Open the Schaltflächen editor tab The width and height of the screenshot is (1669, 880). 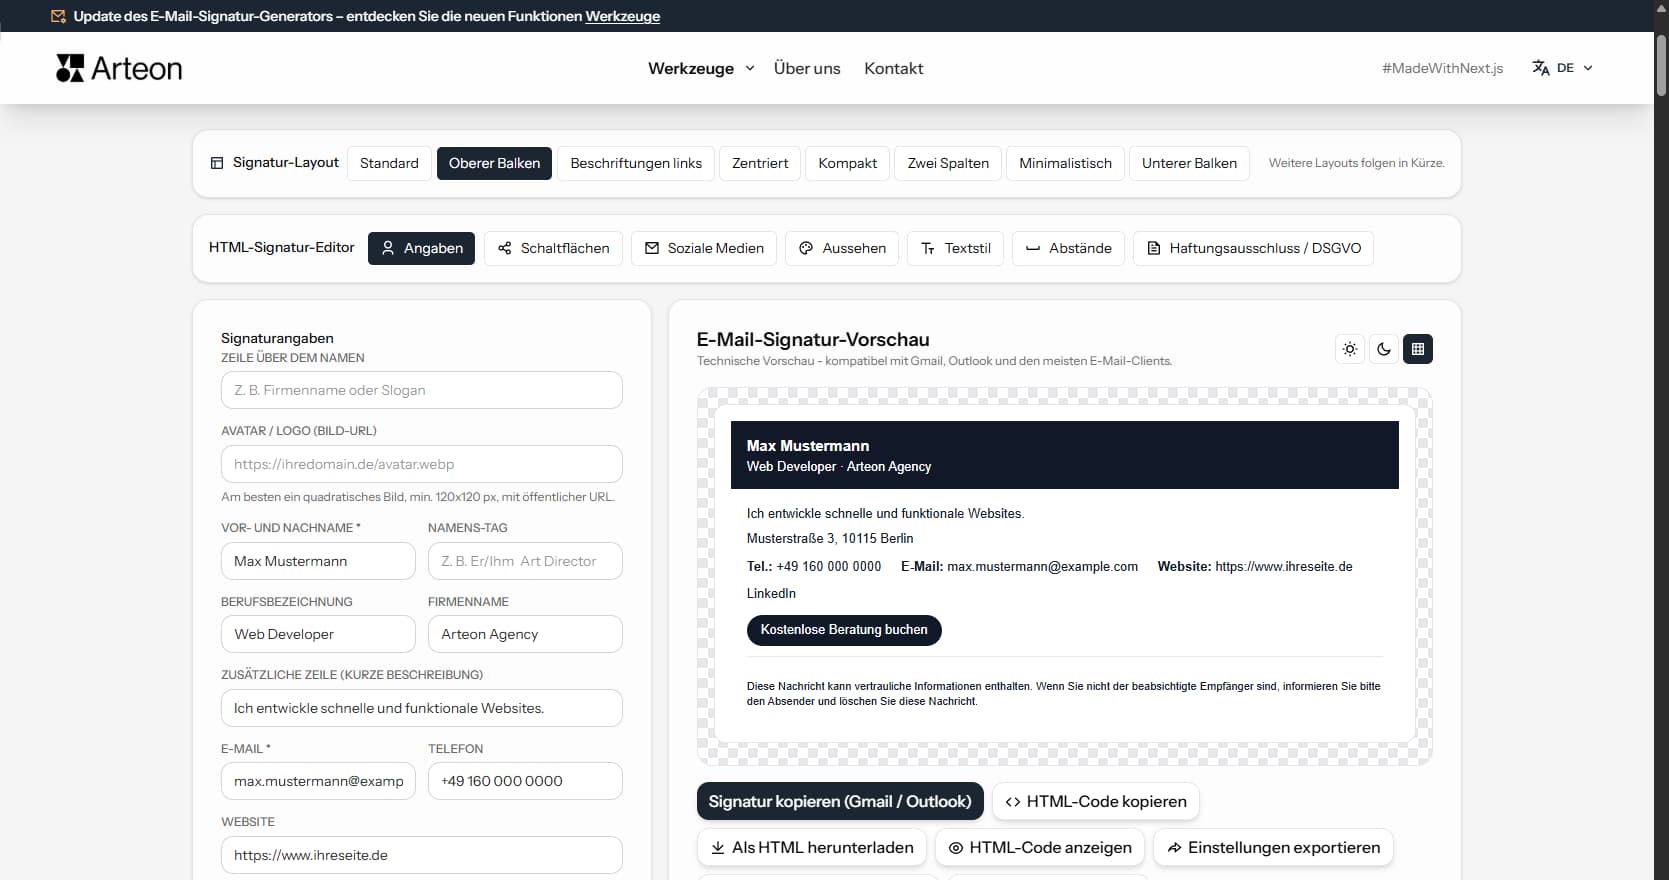click(x=553, y=248)
